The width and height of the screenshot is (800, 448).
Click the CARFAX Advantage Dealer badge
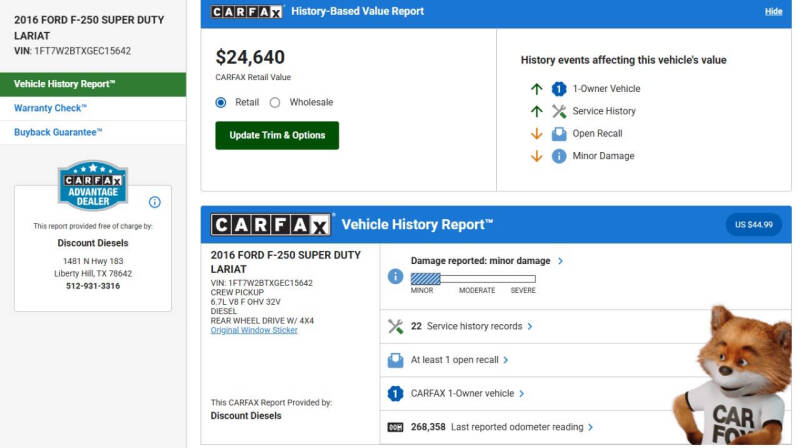coord(93,186)
